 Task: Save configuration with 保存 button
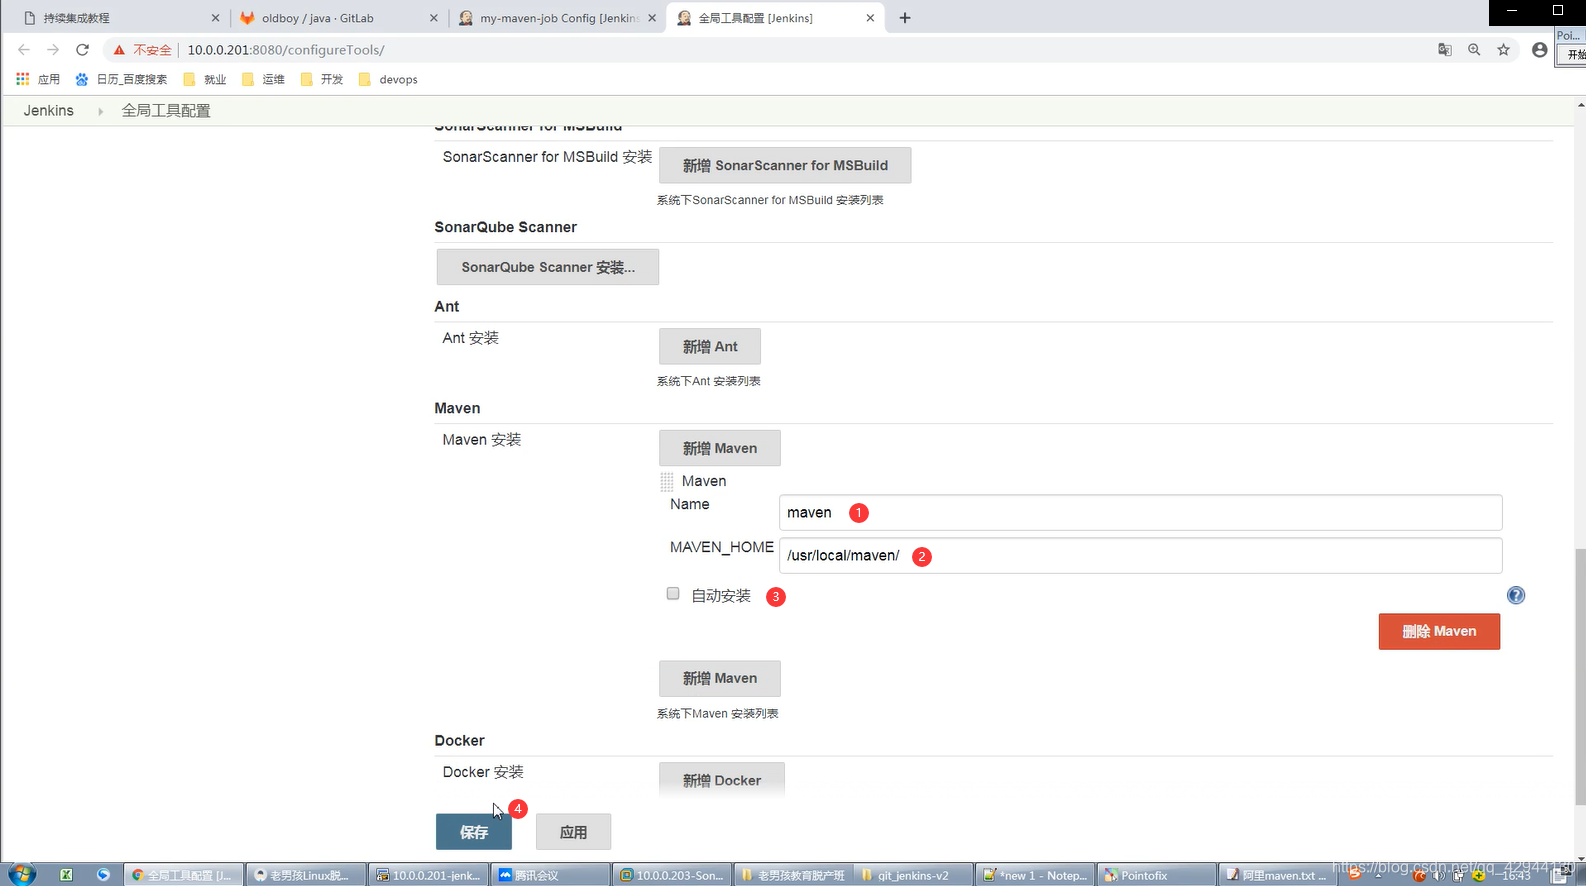(x=474, y=832)
